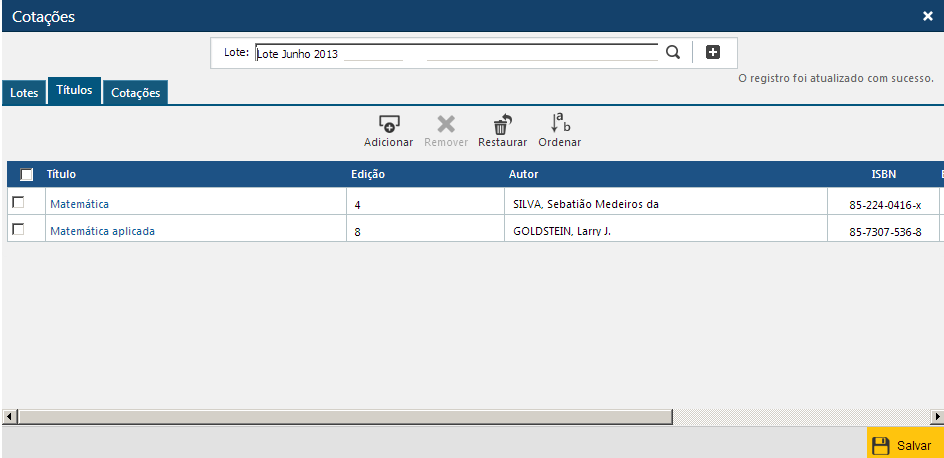Viewport: 944px width, 458px height.
Task: Select the Títulos tab
Action: [x=74, y=90]
